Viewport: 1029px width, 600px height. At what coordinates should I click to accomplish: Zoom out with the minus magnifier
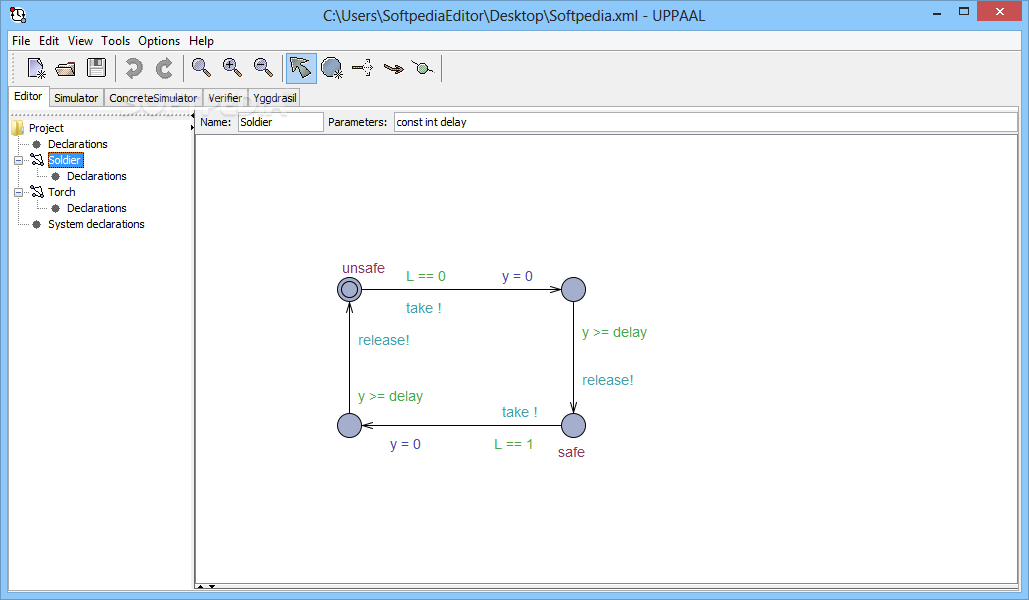point(263,68)
